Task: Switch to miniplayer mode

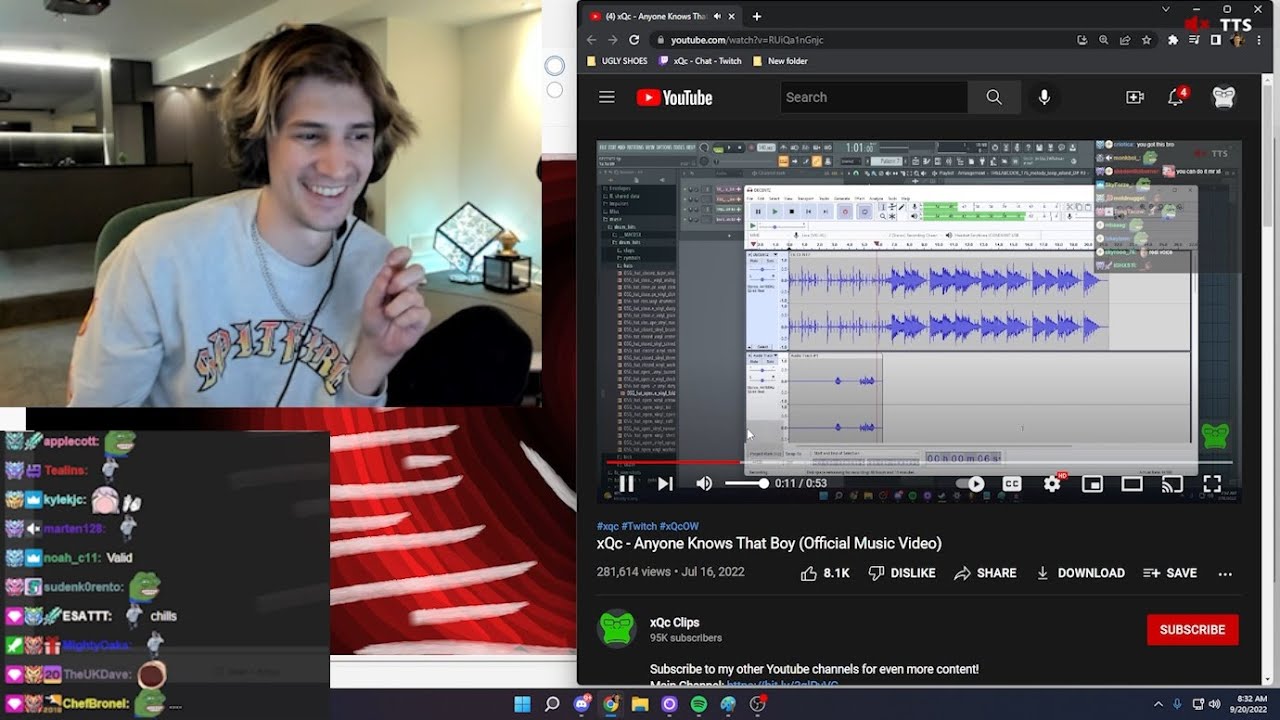Action: coord(1092,484)
